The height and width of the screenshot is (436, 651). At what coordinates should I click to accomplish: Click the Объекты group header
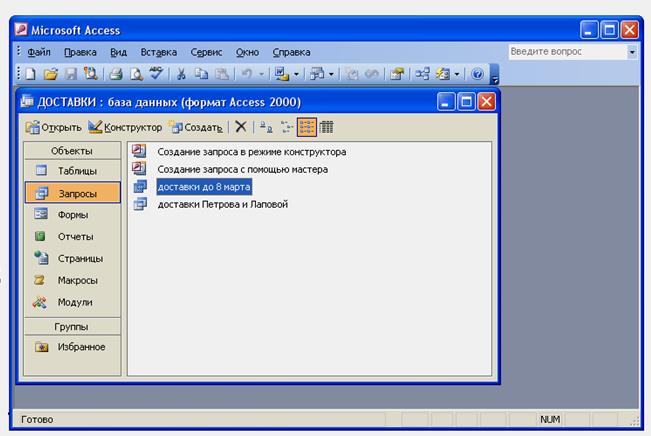click(72, 151)
